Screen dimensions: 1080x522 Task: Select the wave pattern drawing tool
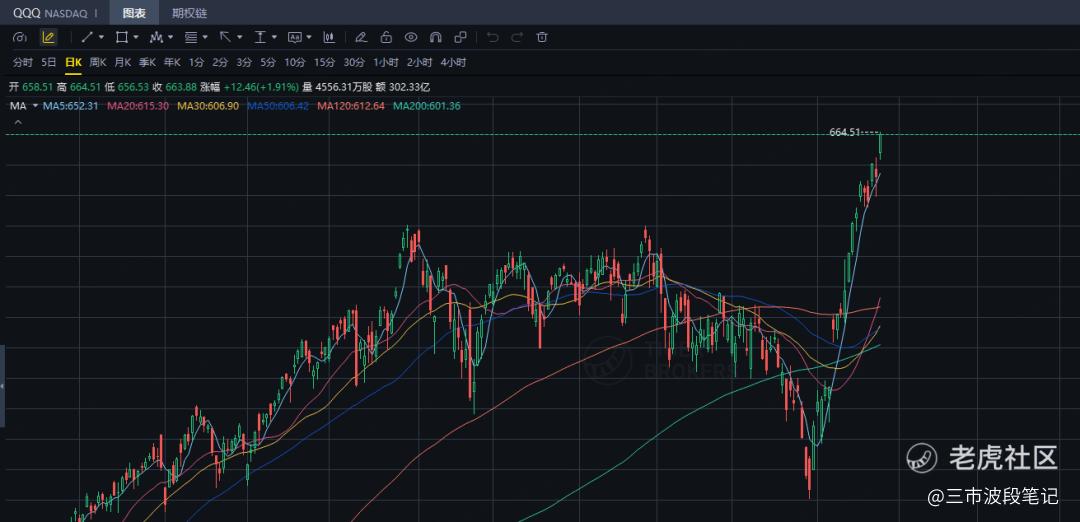[x=156, y=37]
